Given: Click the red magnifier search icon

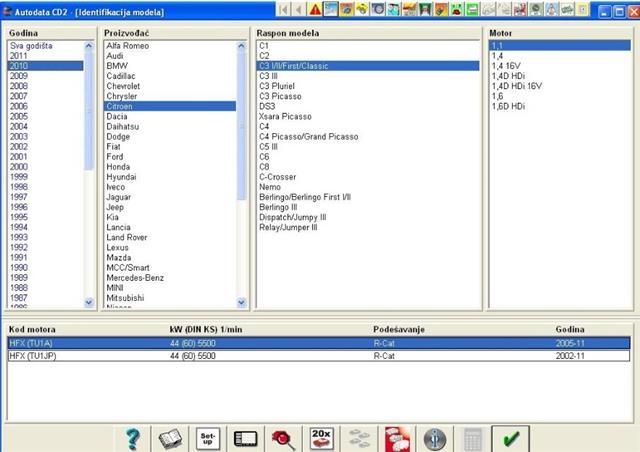Looking at the screenshot, I should [x=283, y=439].
